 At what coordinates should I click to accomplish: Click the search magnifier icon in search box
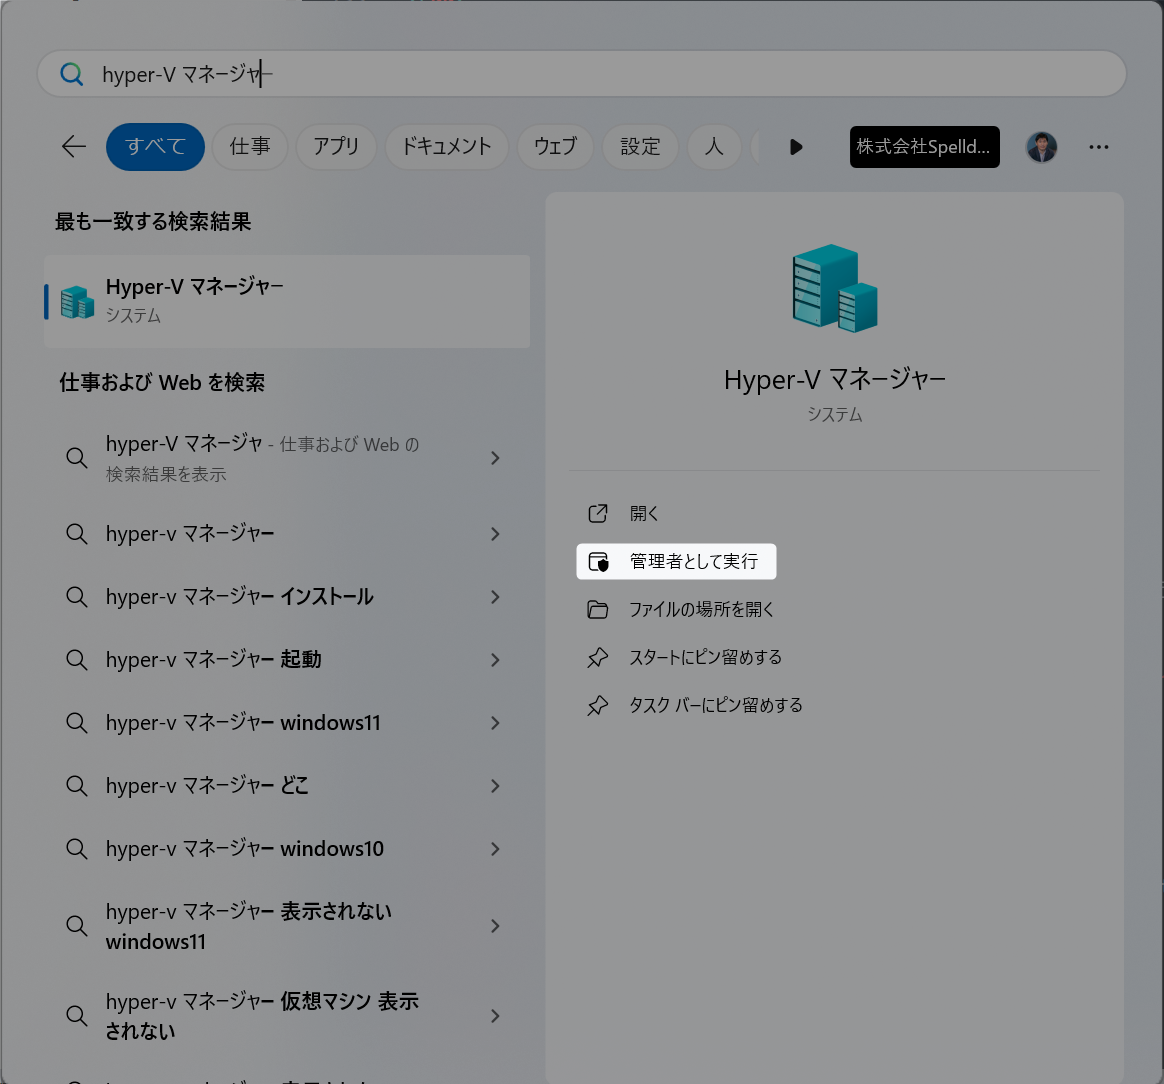72,74
